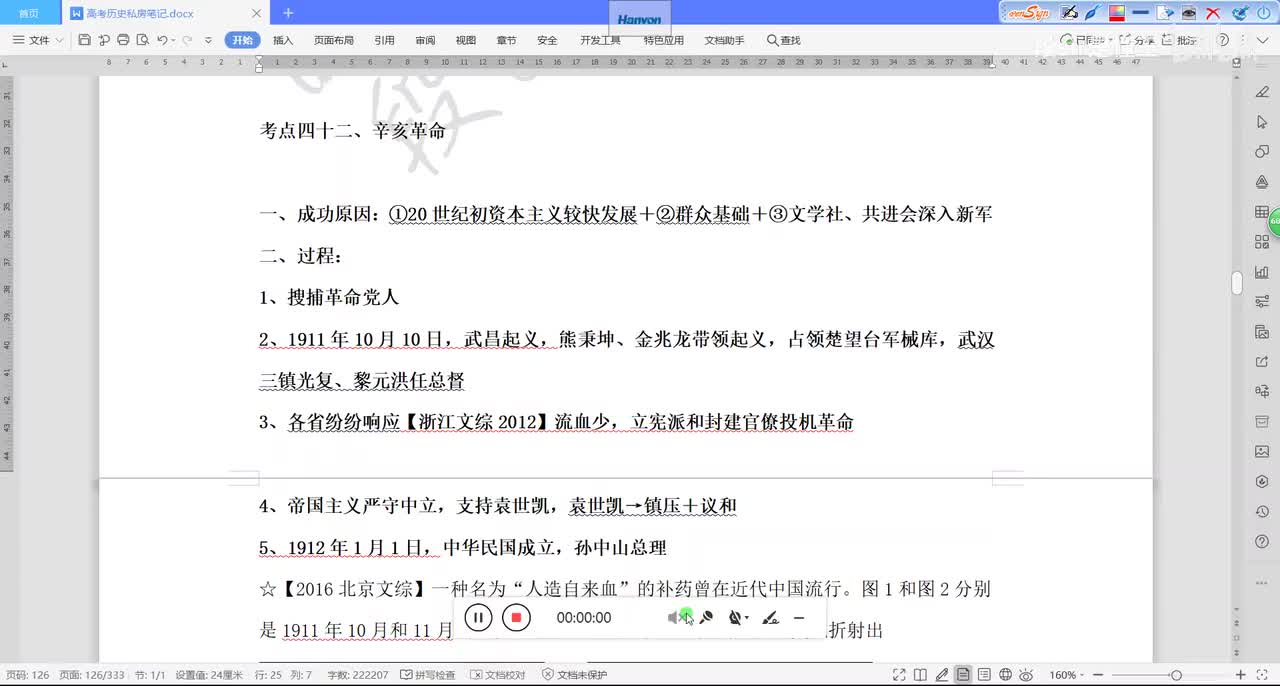Click the penSign eye visibility icon
The width and height of the screenshot is (1280, 686).
pyautogui.click(x=1189, y=13)
